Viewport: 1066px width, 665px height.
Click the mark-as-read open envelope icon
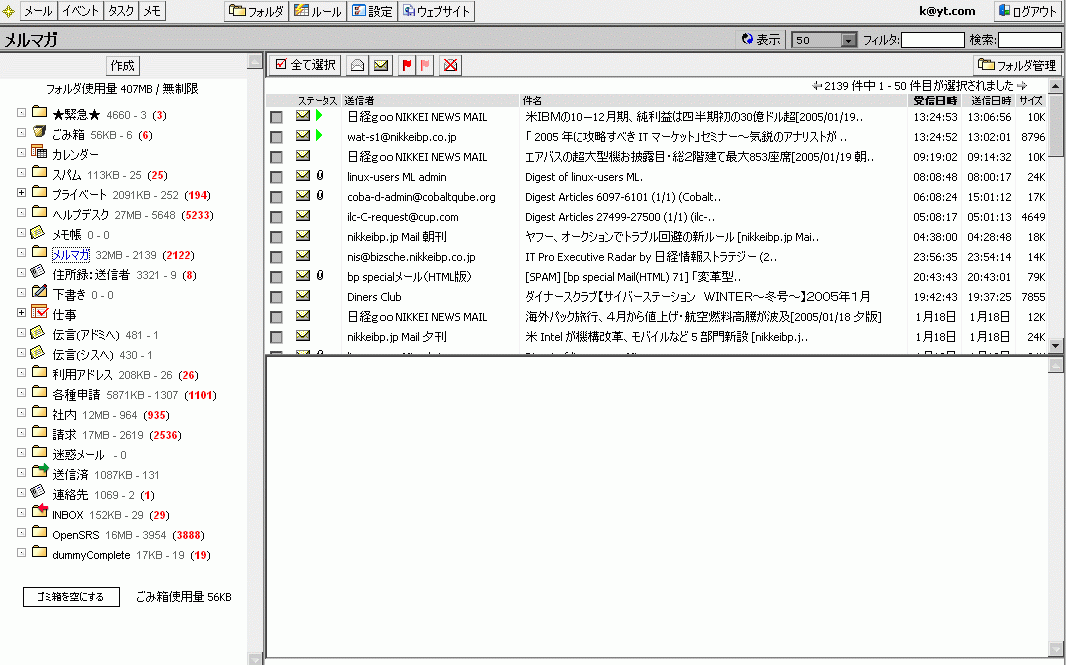(358, 66)
